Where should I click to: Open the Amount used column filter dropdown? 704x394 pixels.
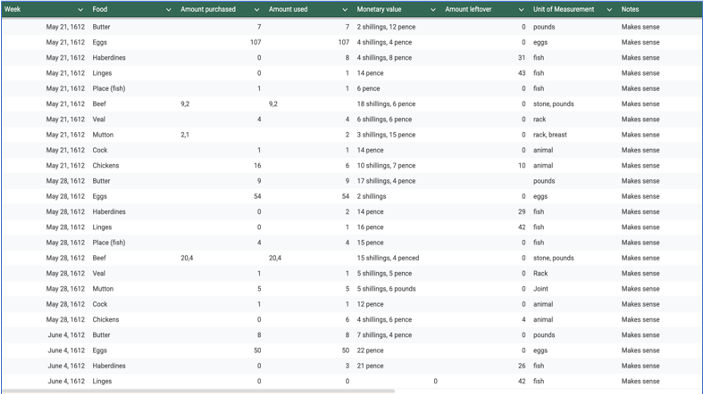click(x=344, y=9)
